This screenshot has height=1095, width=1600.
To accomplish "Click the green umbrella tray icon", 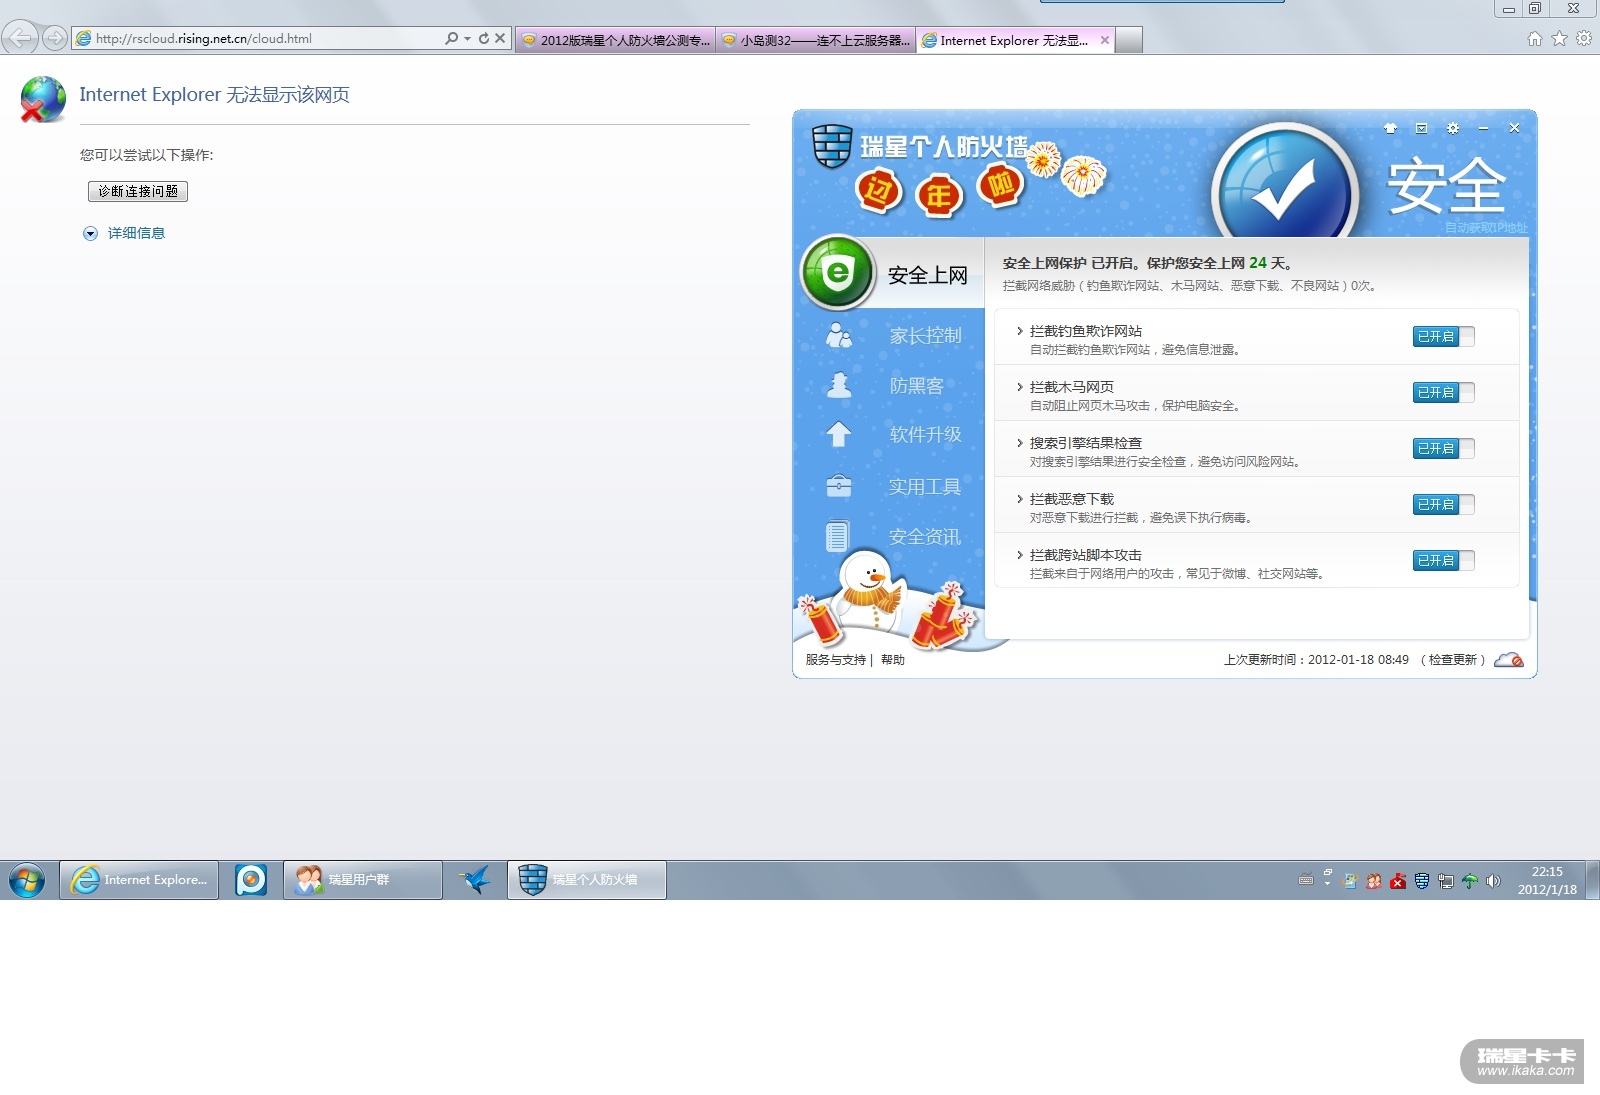I will click(1470, 881).
